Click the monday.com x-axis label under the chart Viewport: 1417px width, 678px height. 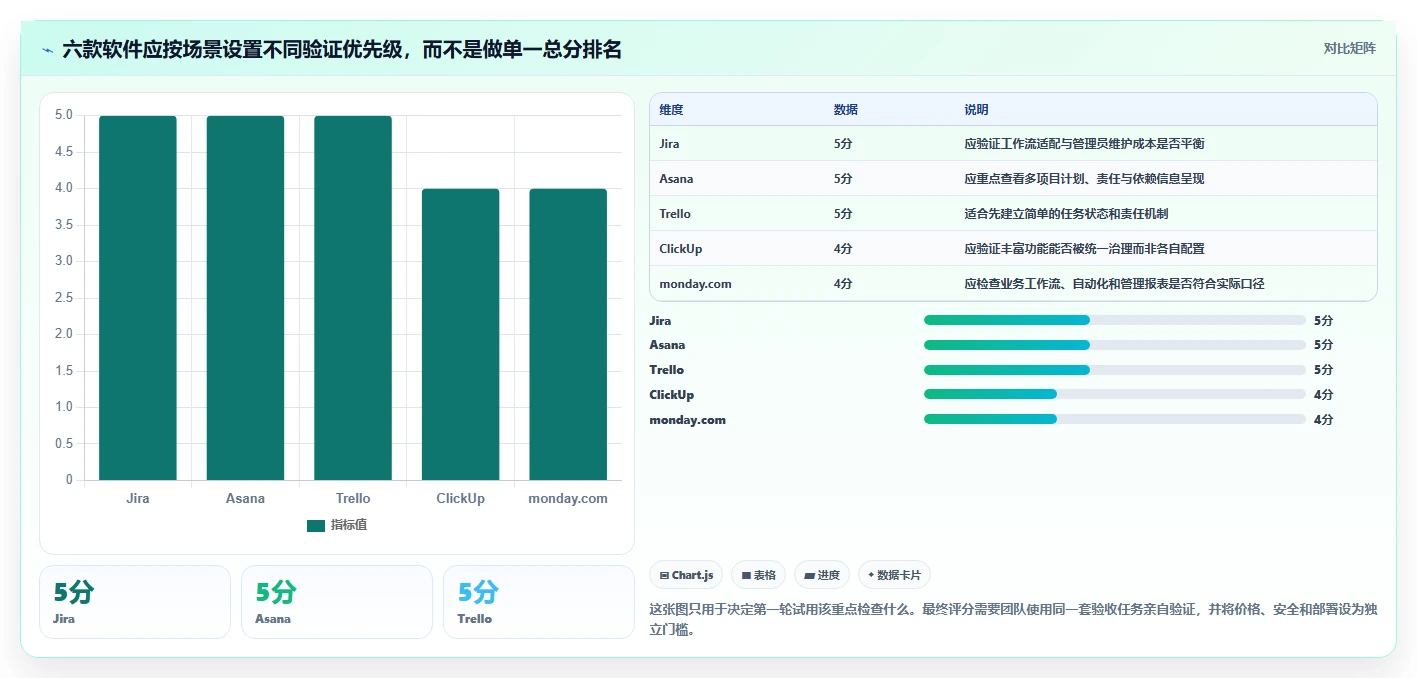(568, 498)
